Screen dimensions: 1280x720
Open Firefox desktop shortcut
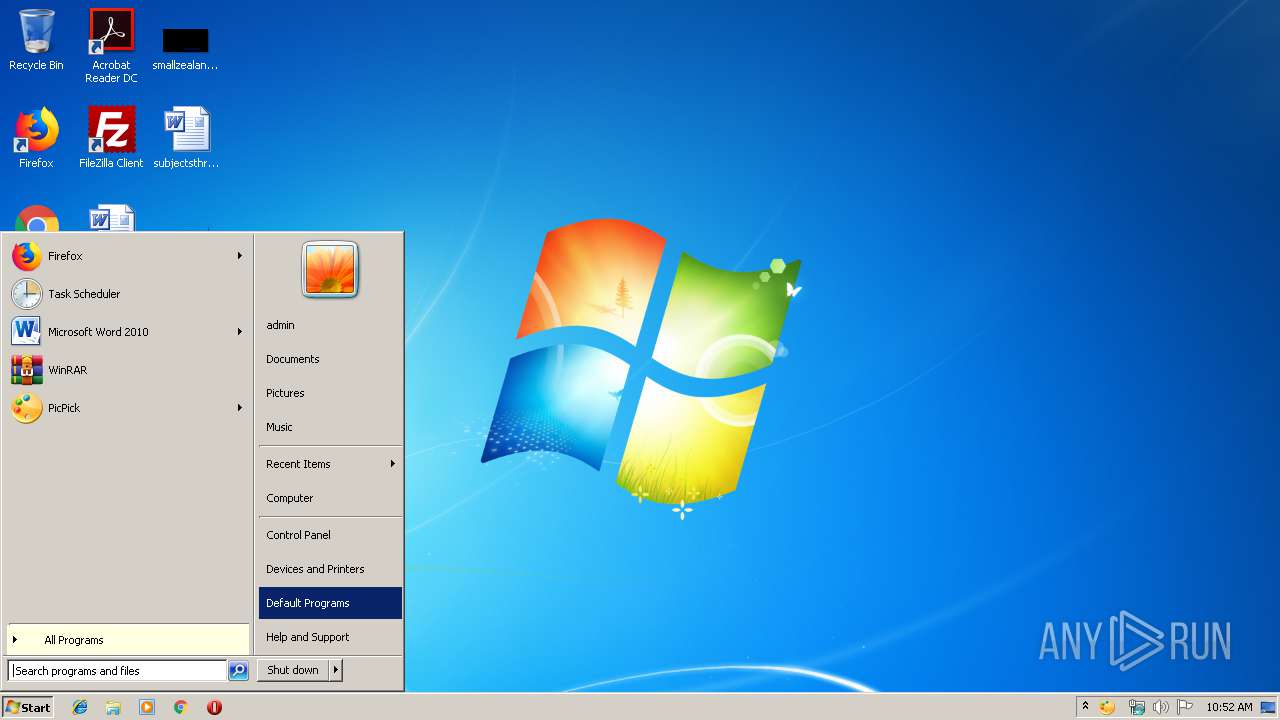point(36,138)
